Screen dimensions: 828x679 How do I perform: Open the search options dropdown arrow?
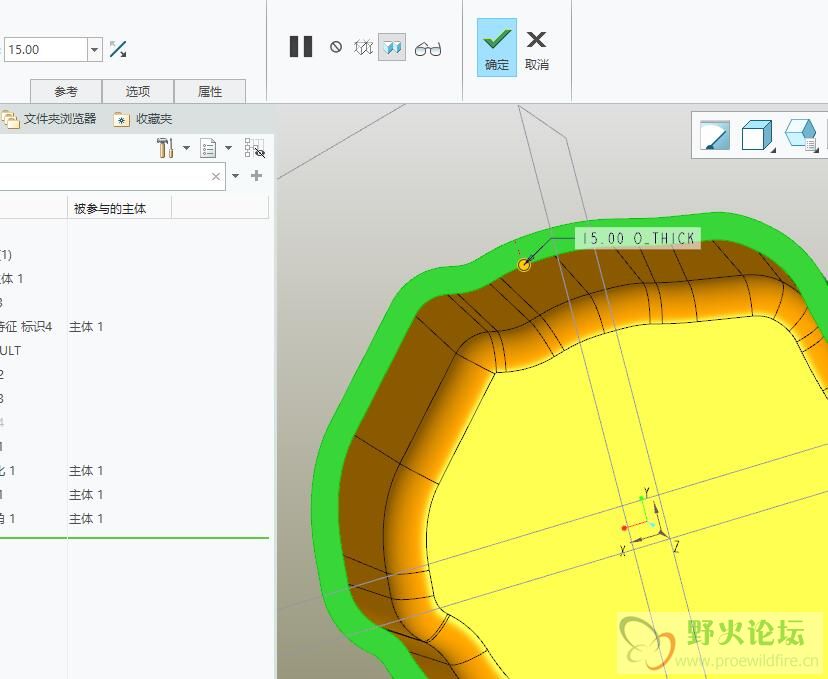[x=236, y=176]
